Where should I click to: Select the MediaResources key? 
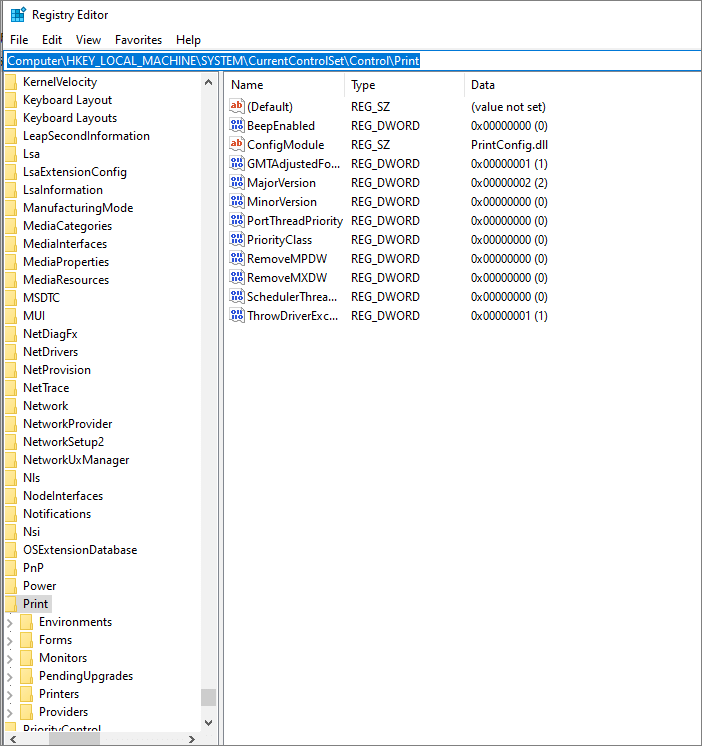pos(66,280)
